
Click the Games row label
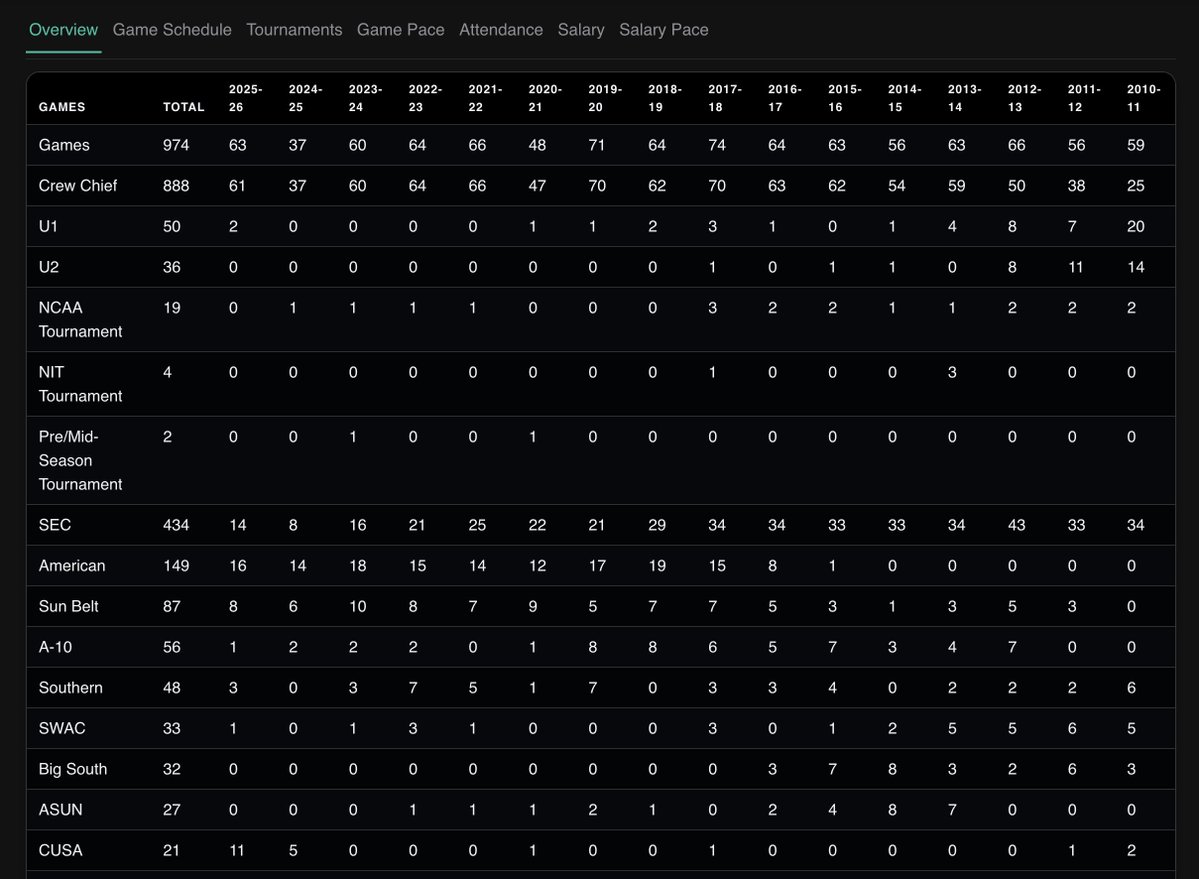click(64, 145)
